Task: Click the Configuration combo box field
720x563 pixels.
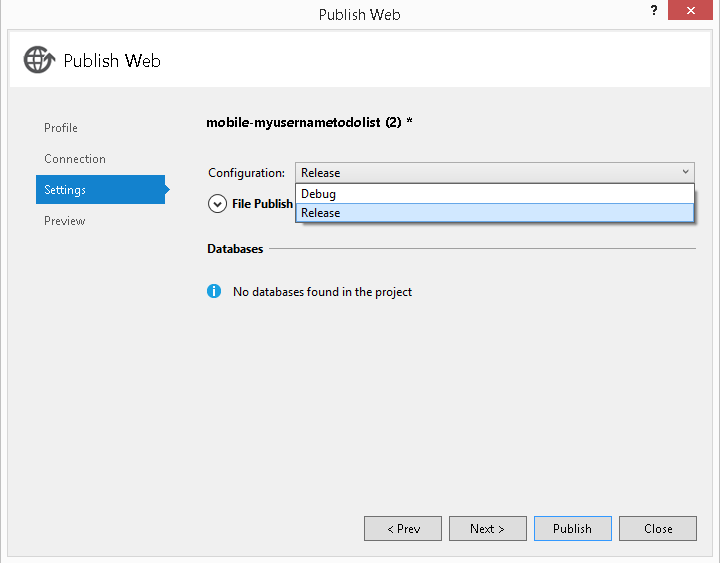Action: 495,173
